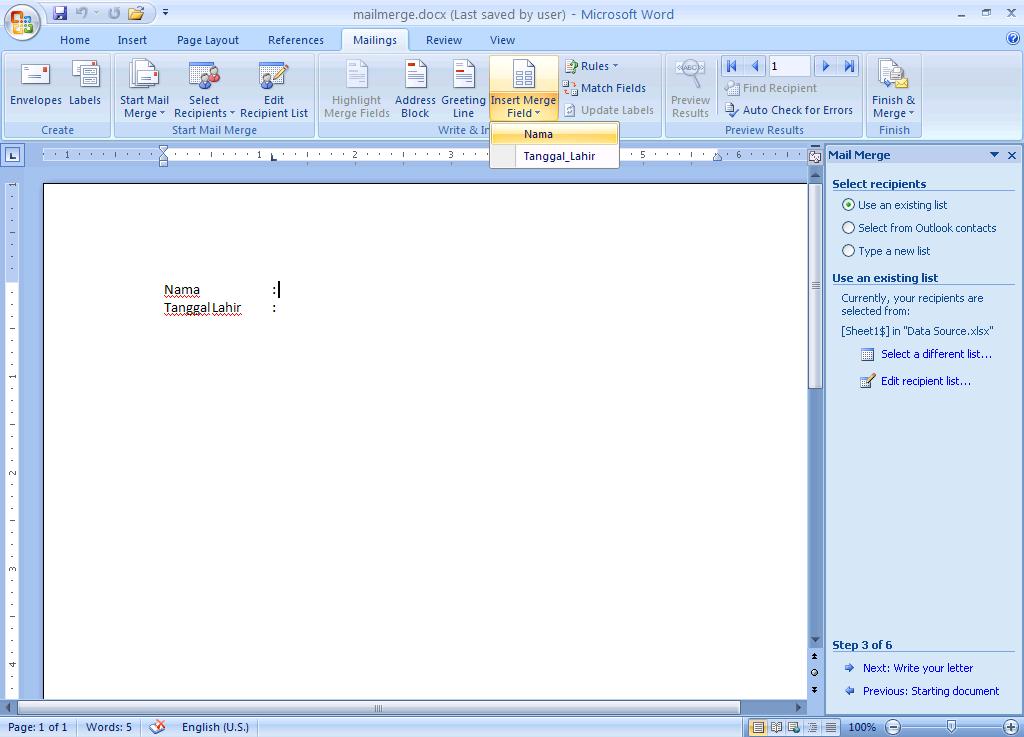
Task: Select Use an existing list
Action: coord(895,205)
